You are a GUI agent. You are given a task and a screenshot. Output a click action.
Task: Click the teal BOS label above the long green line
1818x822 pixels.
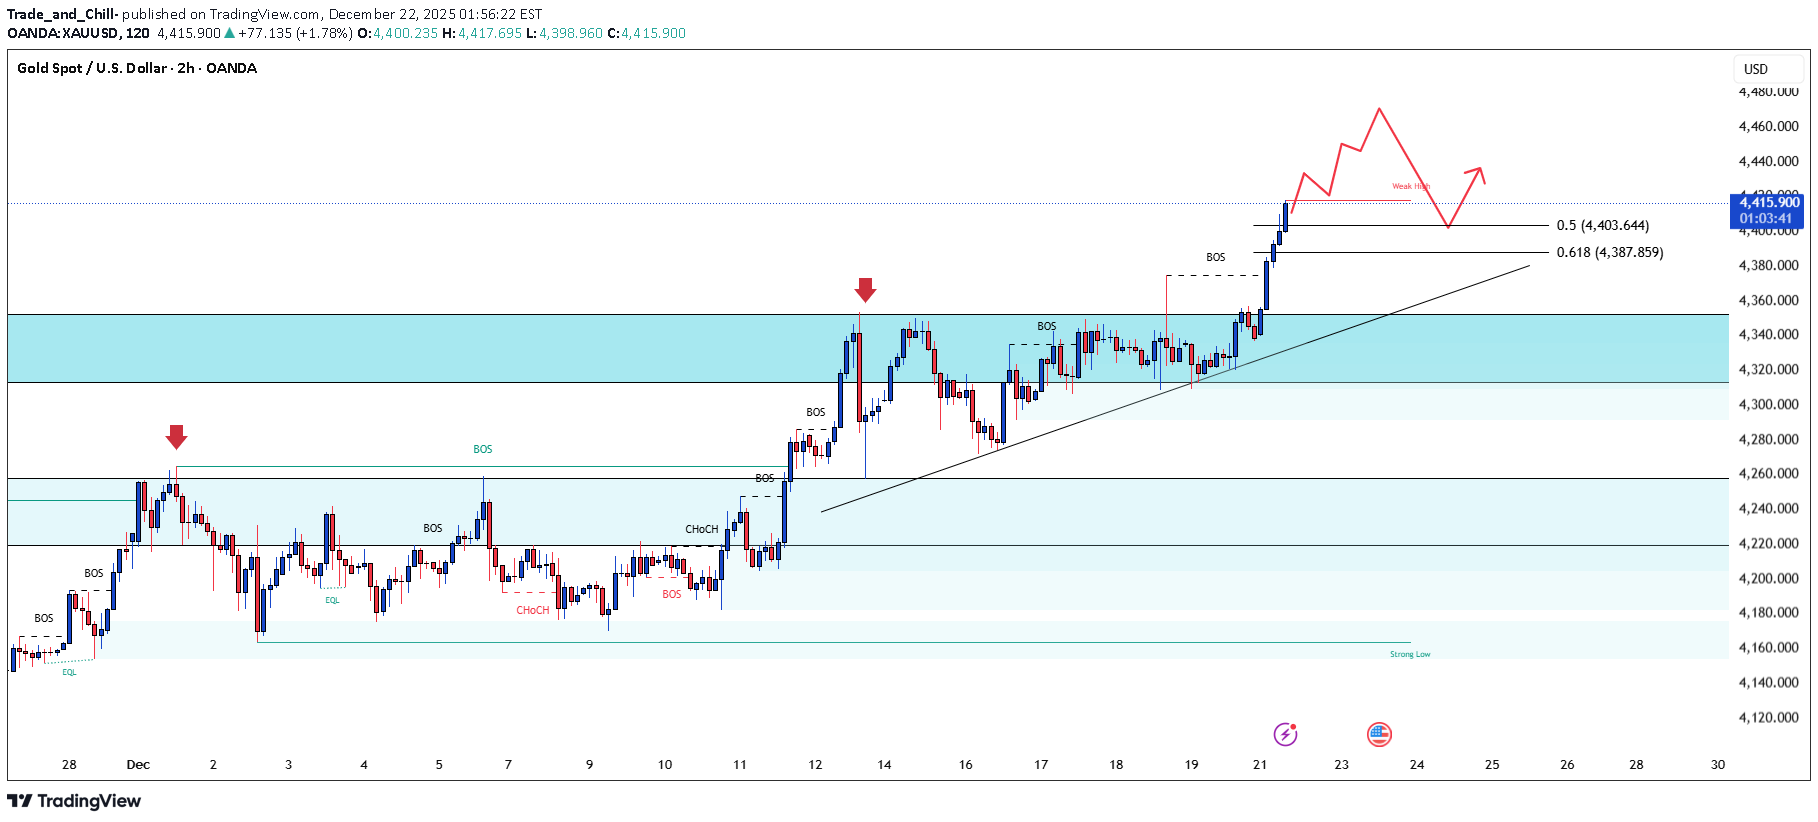click(x=482, y=450)
